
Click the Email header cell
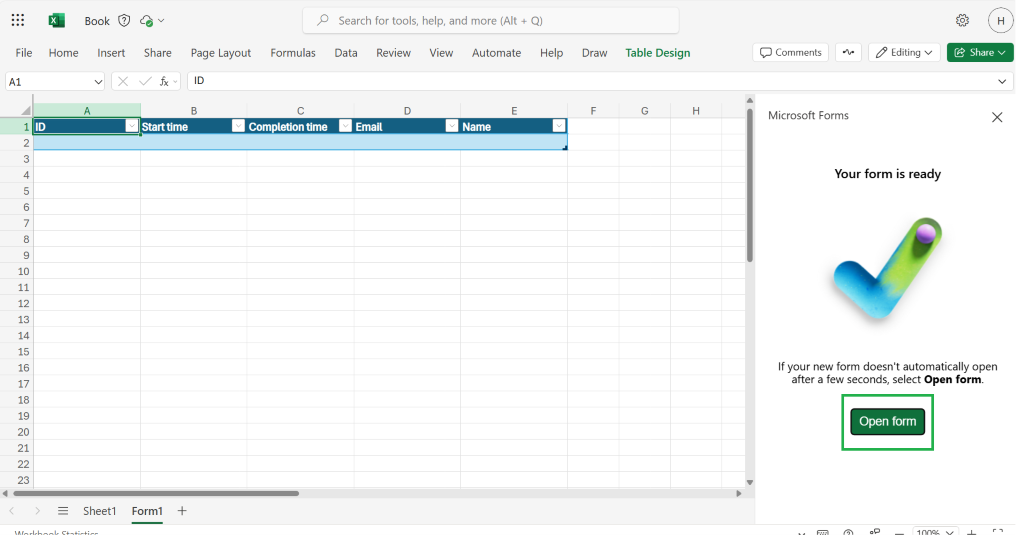pos(407,127)
